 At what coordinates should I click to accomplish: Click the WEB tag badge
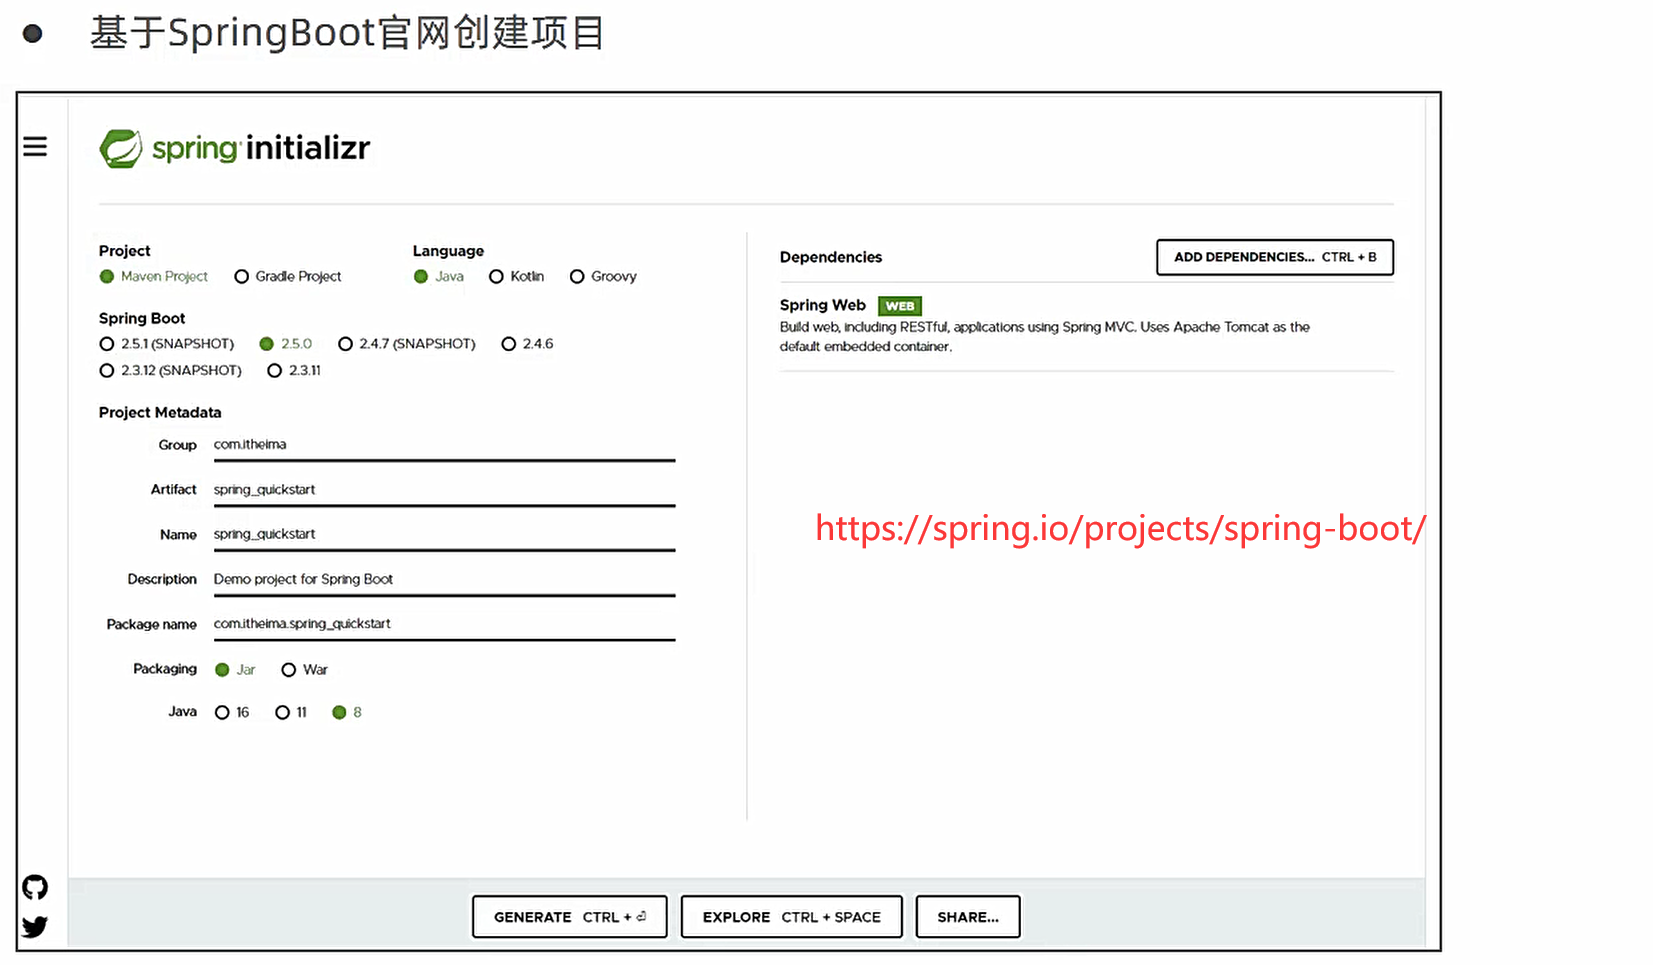tap(900, 306)
